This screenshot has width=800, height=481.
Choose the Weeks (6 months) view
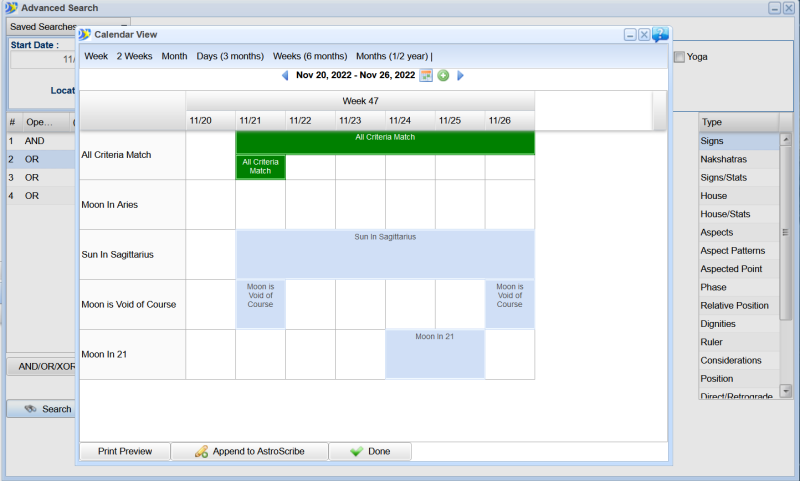[x=310, y=56]
